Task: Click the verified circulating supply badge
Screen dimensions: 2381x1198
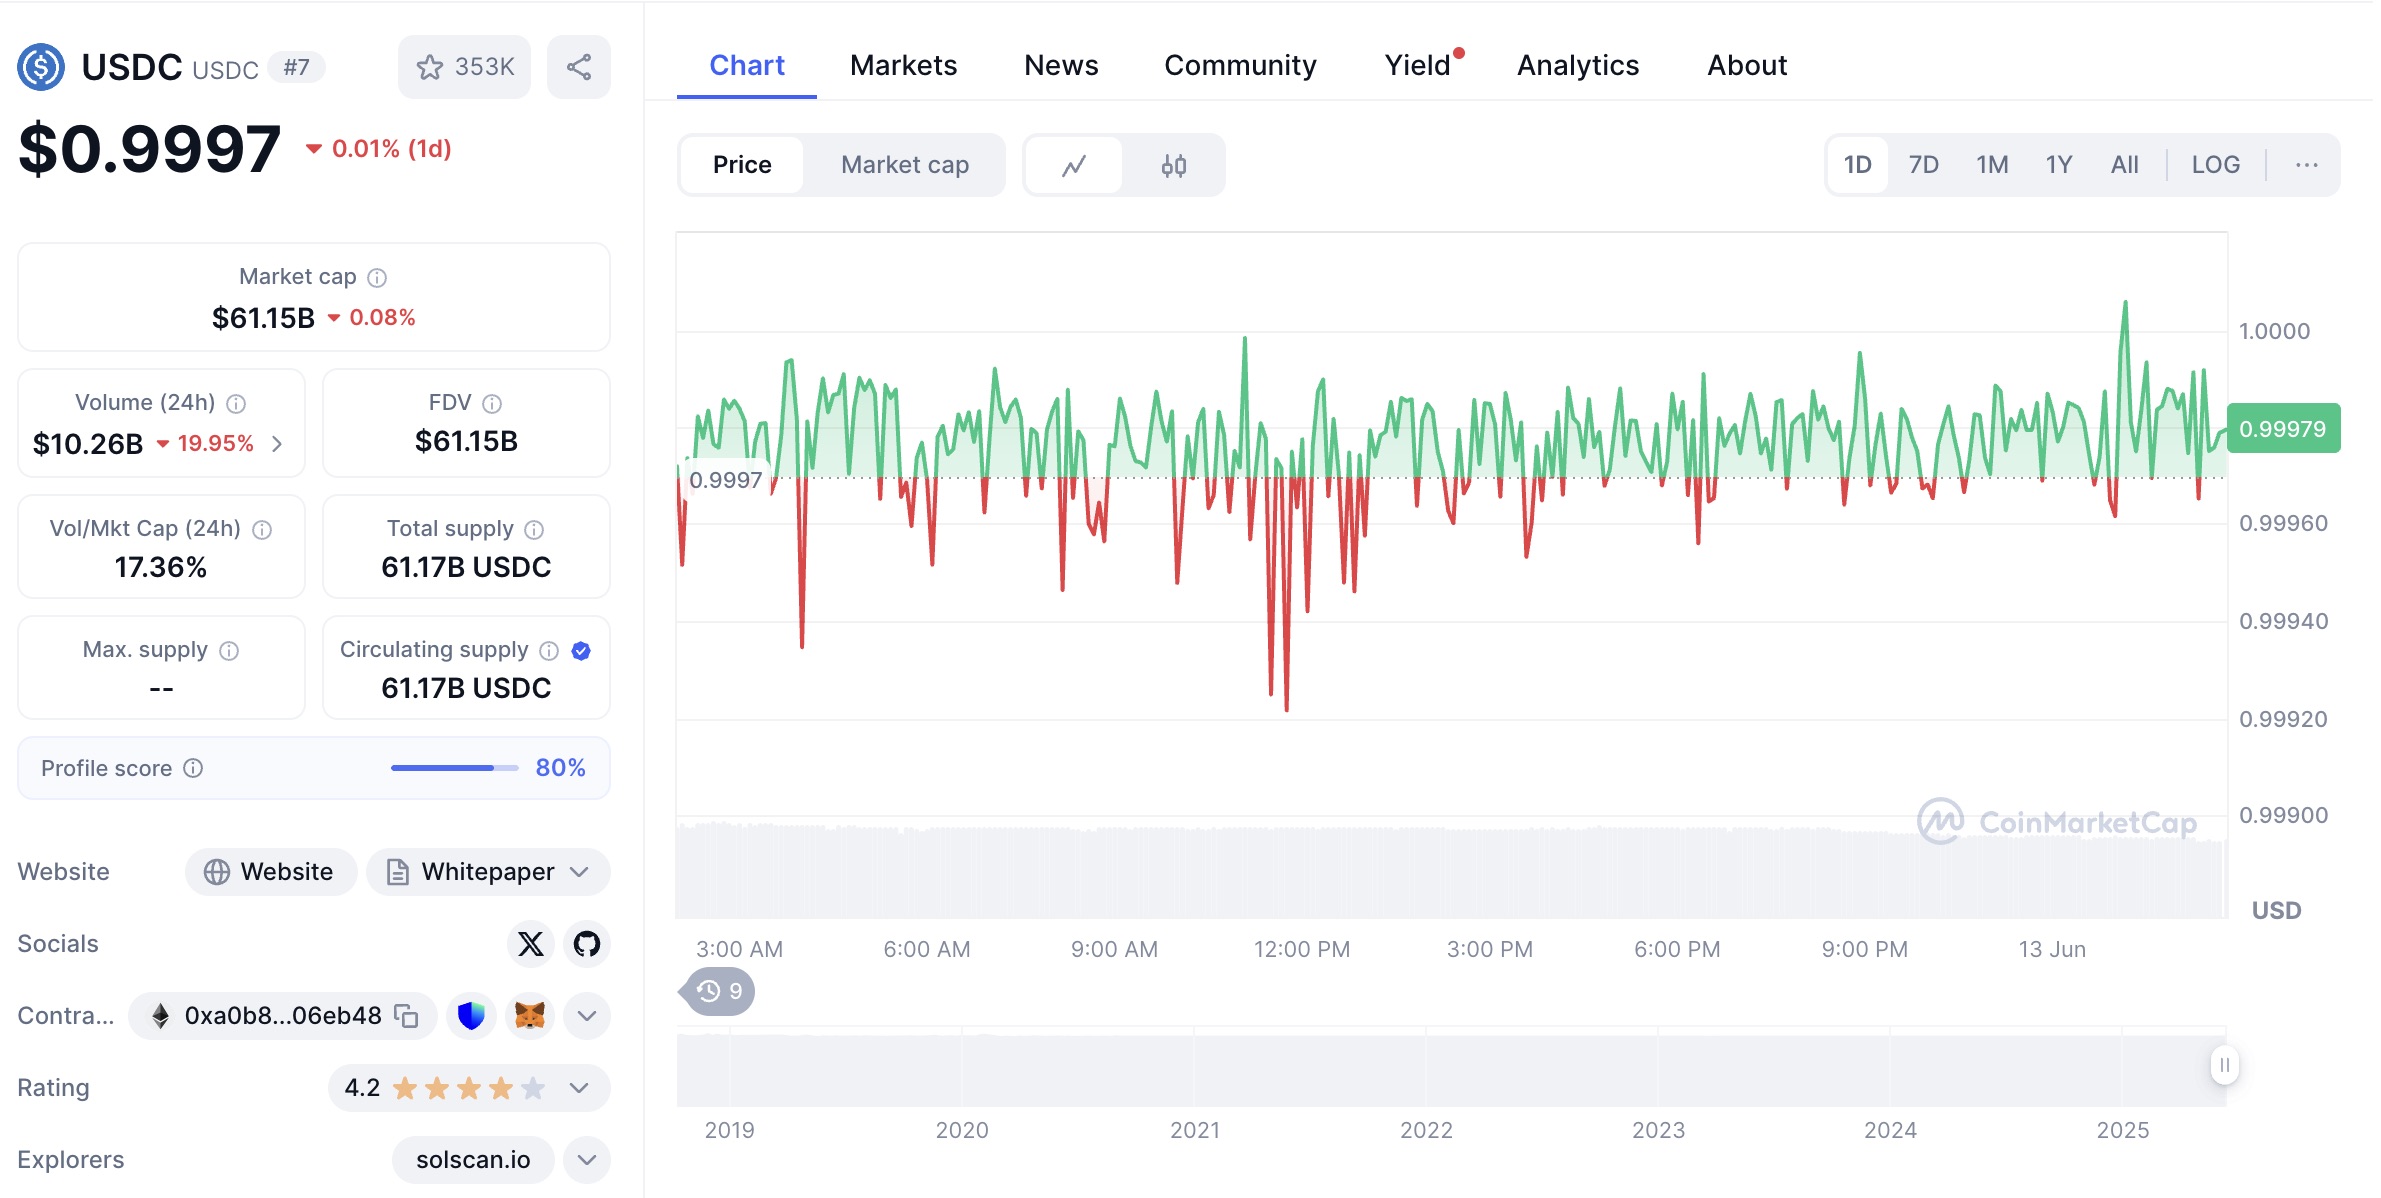Action: (581, 651)
